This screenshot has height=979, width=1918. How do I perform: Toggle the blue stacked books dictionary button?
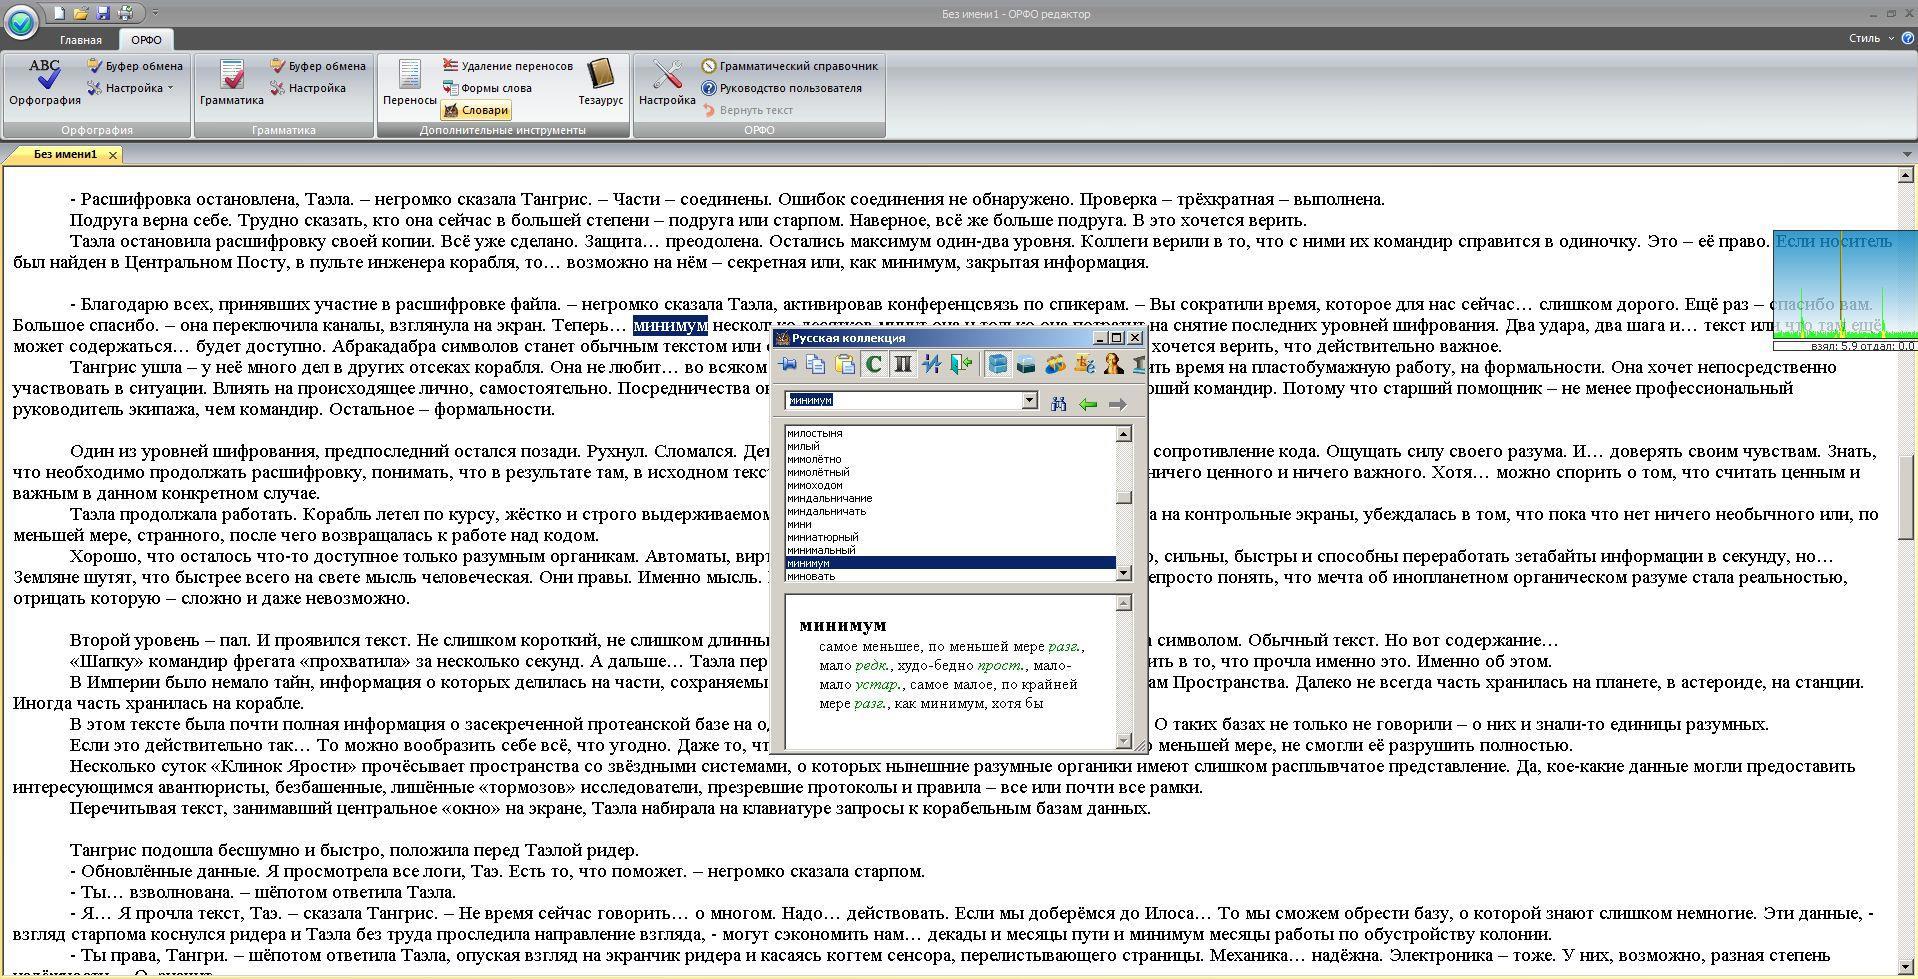click(997, 365)
